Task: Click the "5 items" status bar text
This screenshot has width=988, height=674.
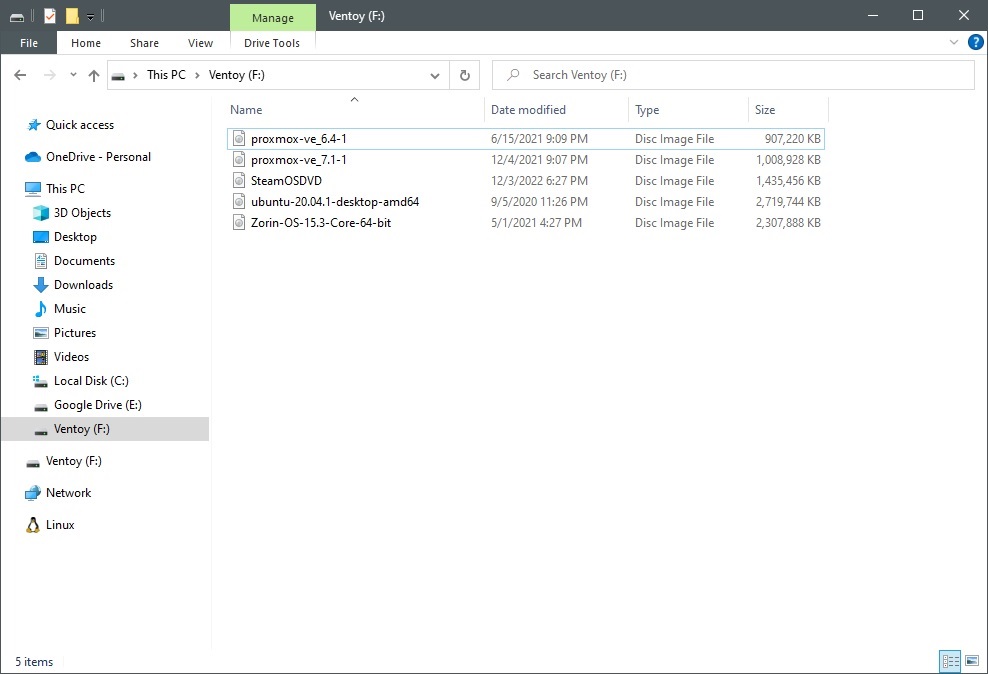Action: point(34,661)
